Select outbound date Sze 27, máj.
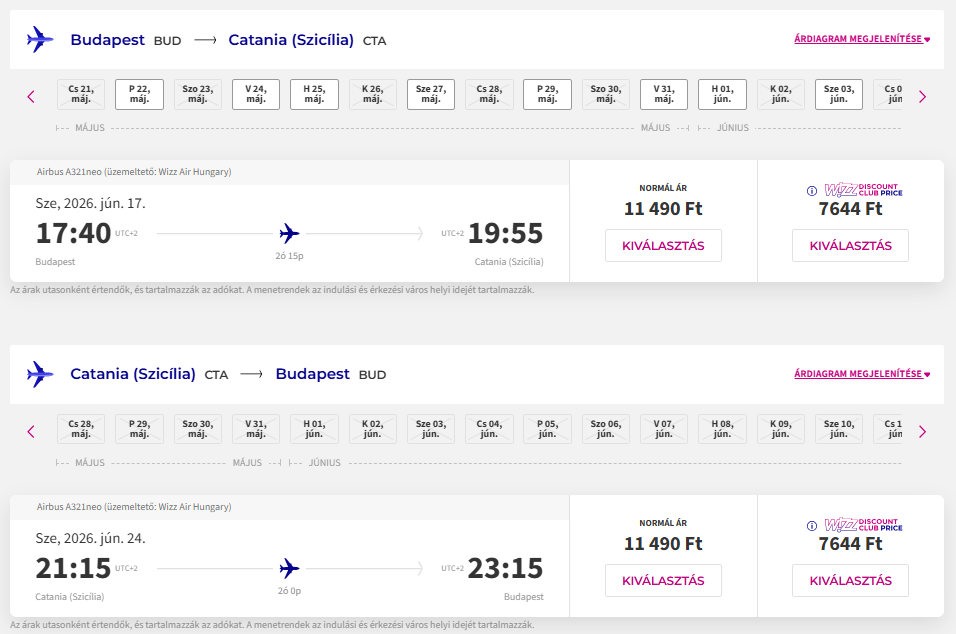 (x=431, y=94)
